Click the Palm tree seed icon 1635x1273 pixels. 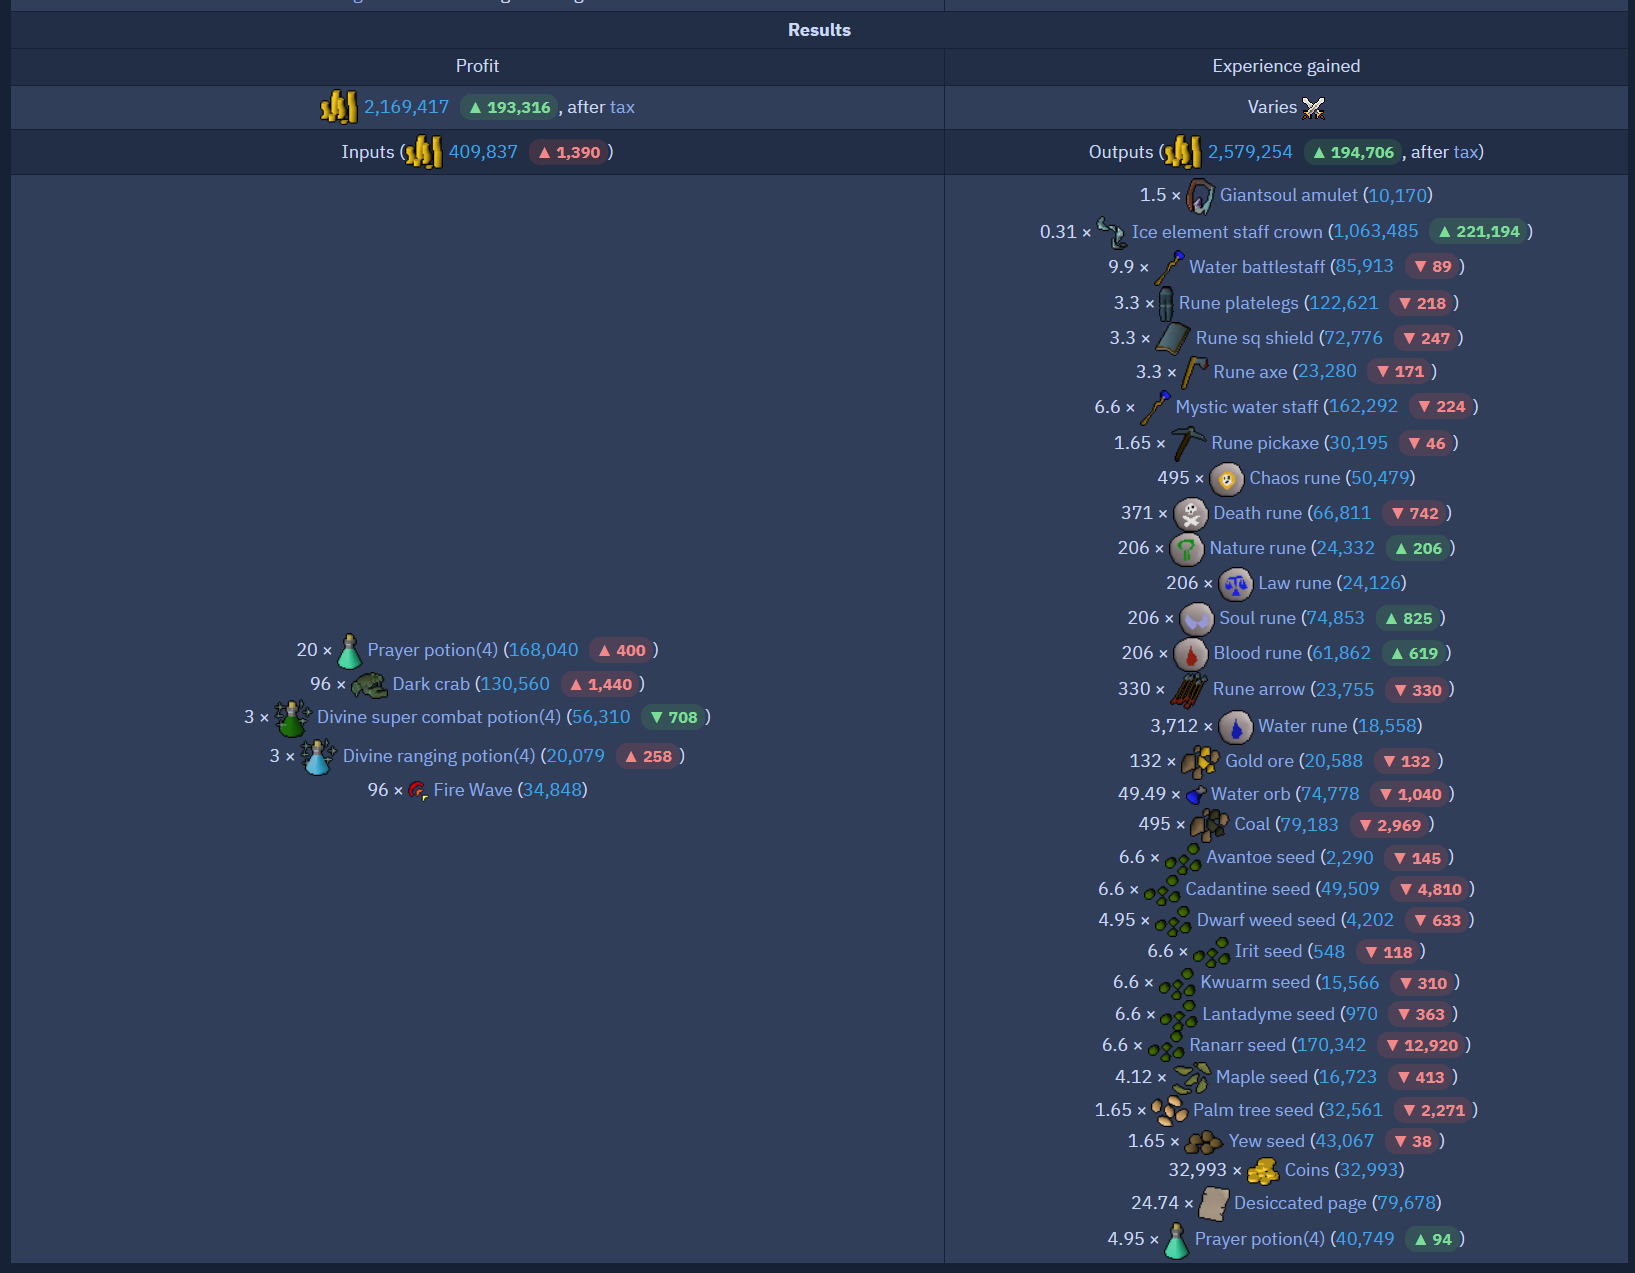pos(1170,1110)
